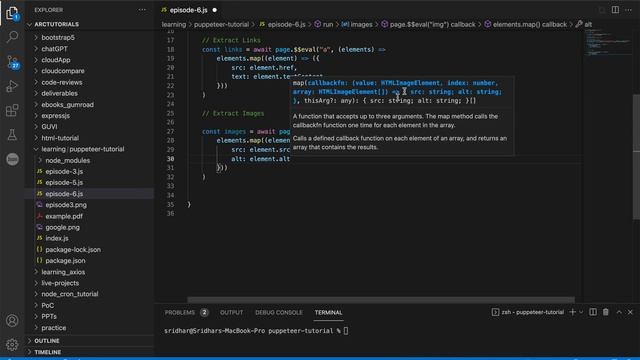Collapse the learning / puppeteer-tutorial folder

click(82, 149)
